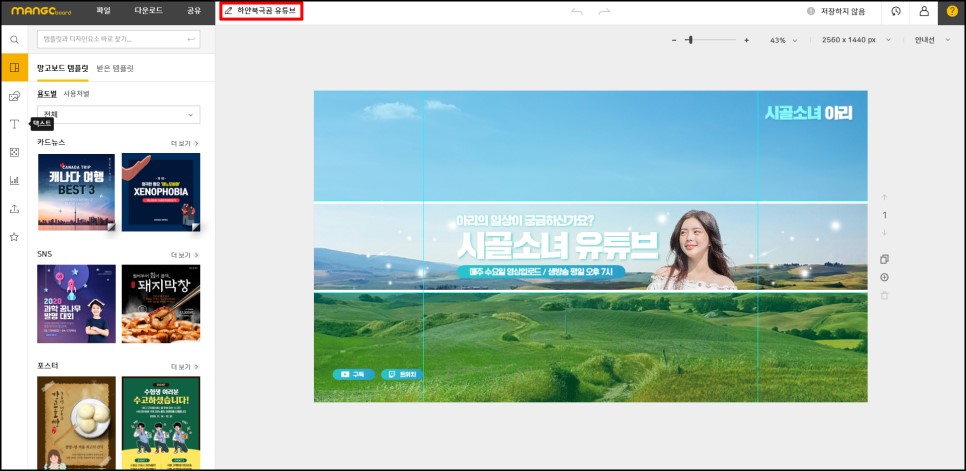Click the 구독 button on the canvas
Image resolution: width=966 pixels, height=471 pixels.
point(354,374)
